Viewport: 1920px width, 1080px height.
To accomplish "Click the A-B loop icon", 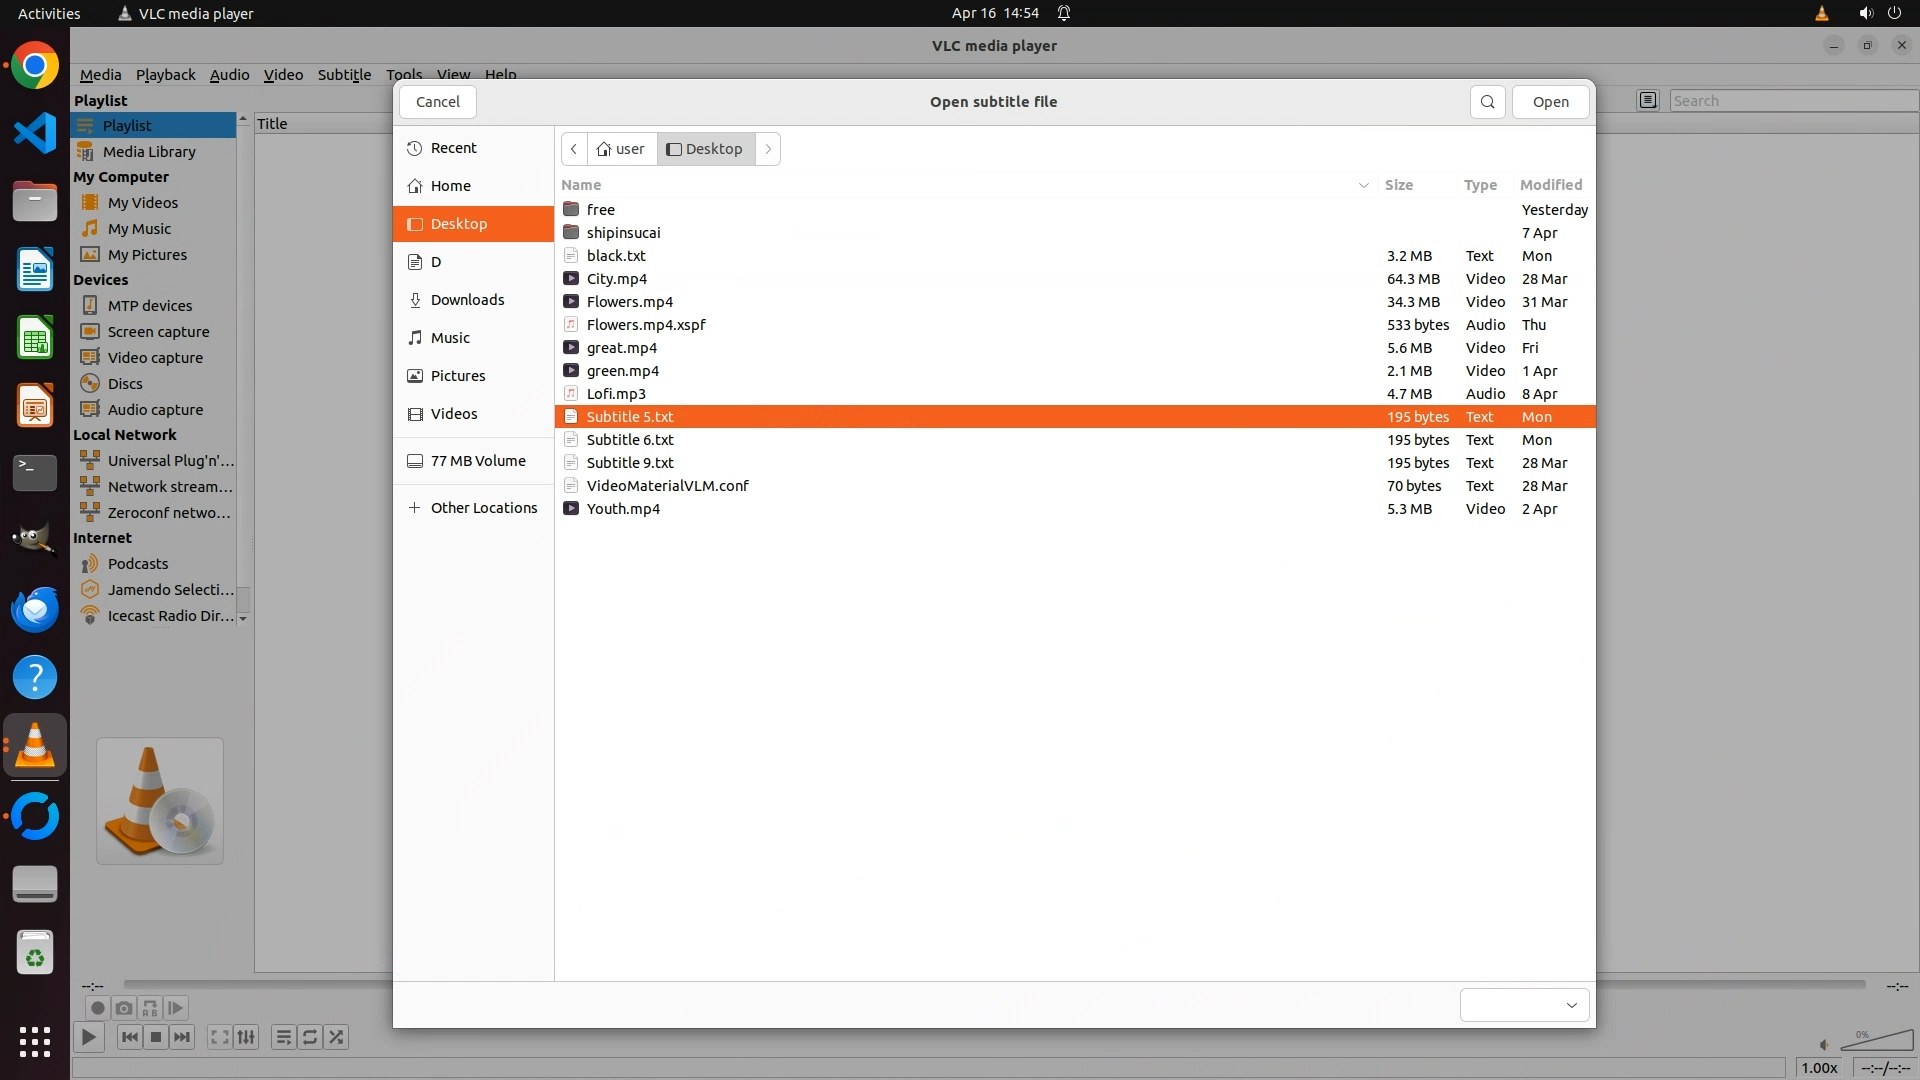I will coord(149,1008).
